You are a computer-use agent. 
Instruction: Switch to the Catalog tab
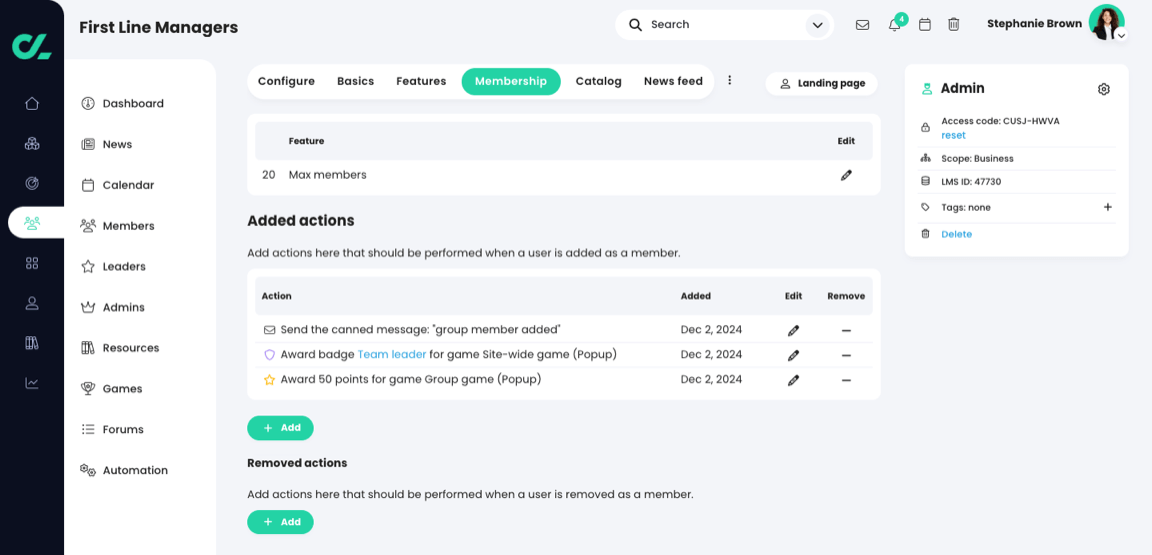pos(598,82)
